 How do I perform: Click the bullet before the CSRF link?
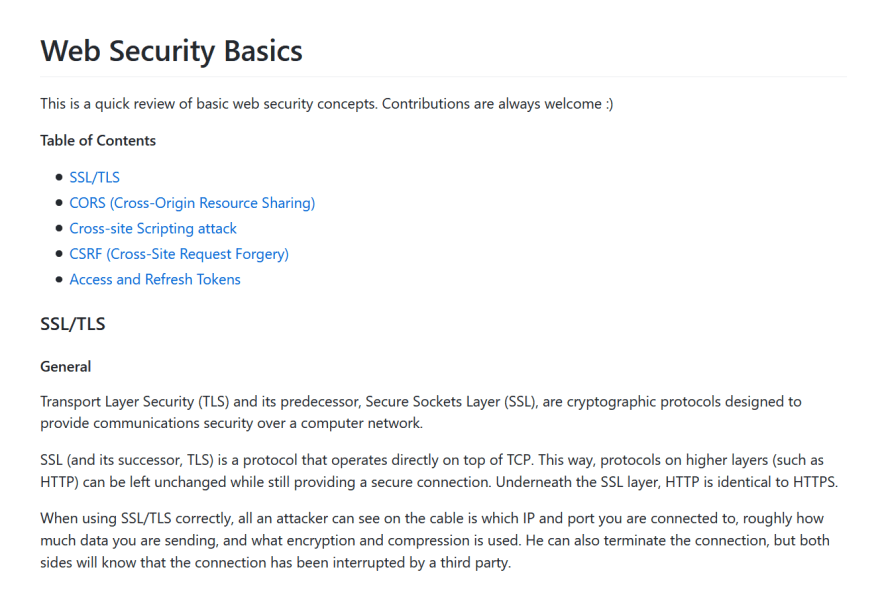pyautogui.click(x=59, y=254)
